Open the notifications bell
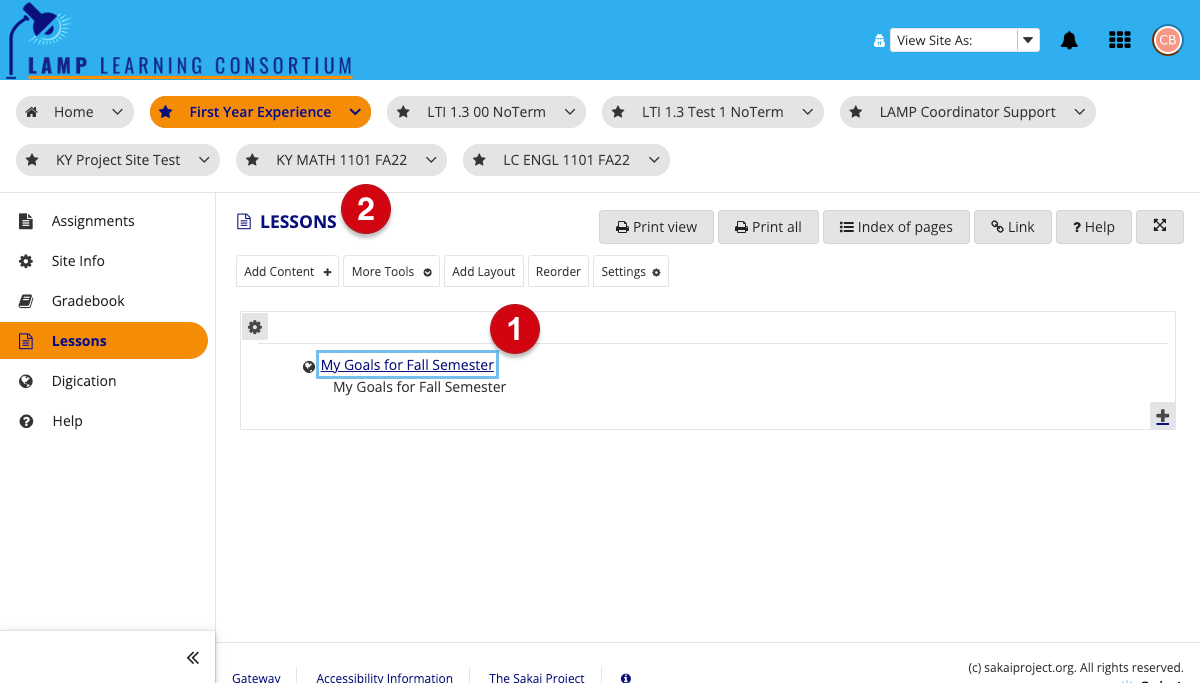1200x683 pixels. coord(1069,40)
